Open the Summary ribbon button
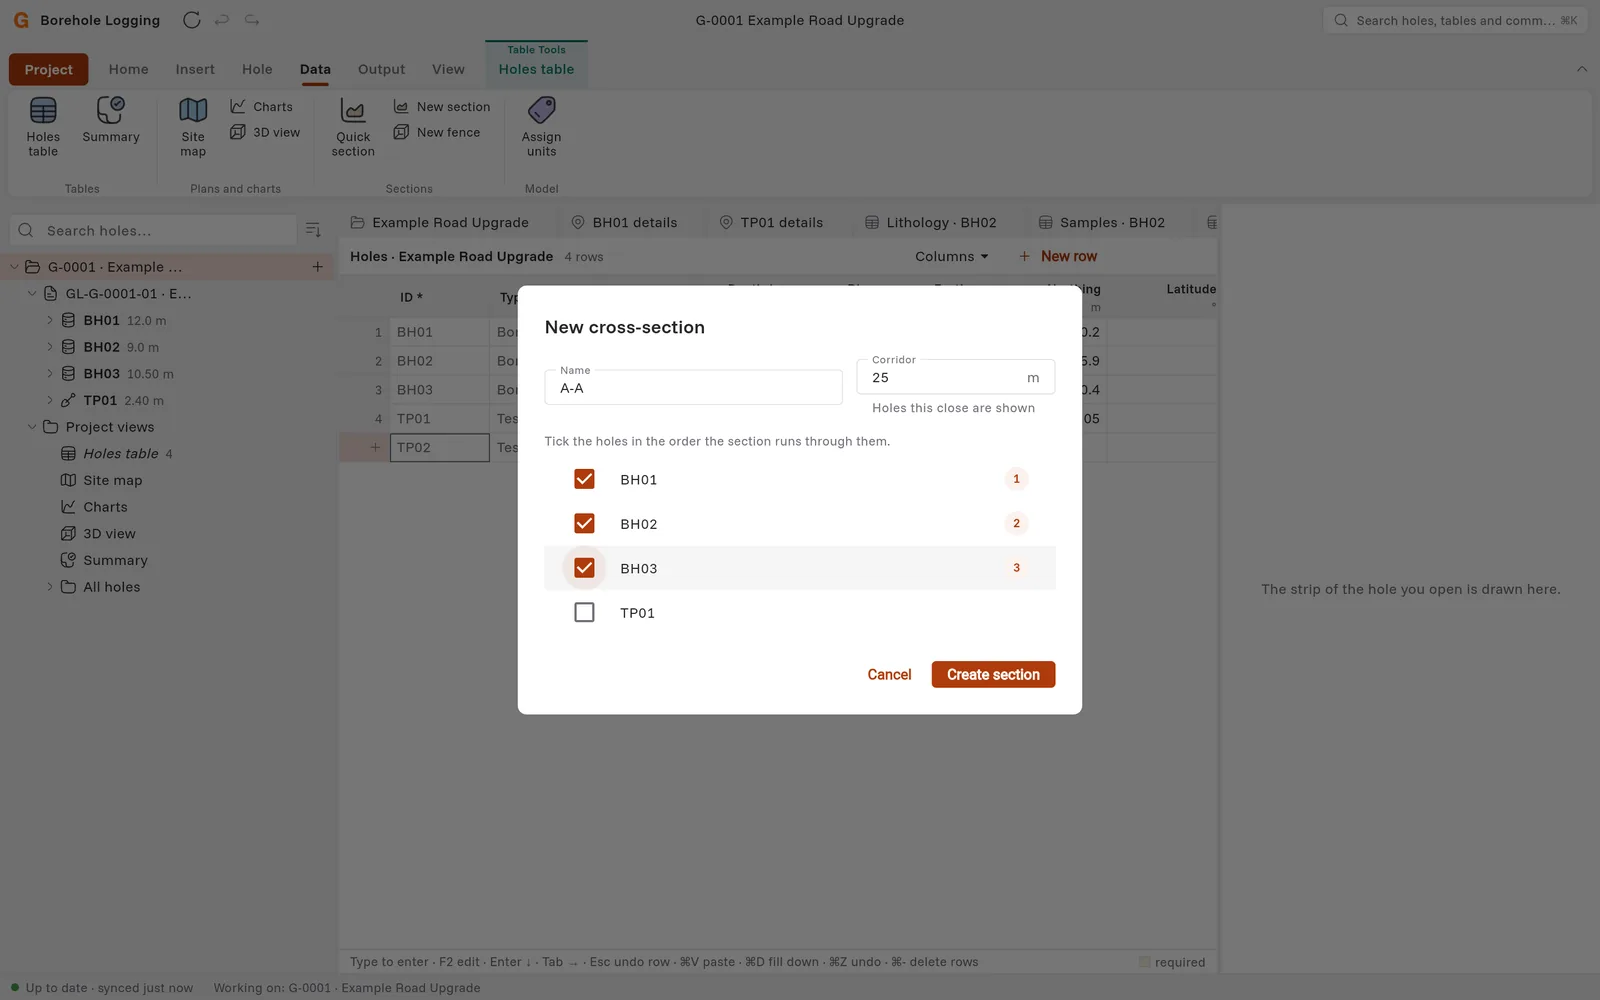This screenshot has width=1600, height=1000. coord(111,120)
